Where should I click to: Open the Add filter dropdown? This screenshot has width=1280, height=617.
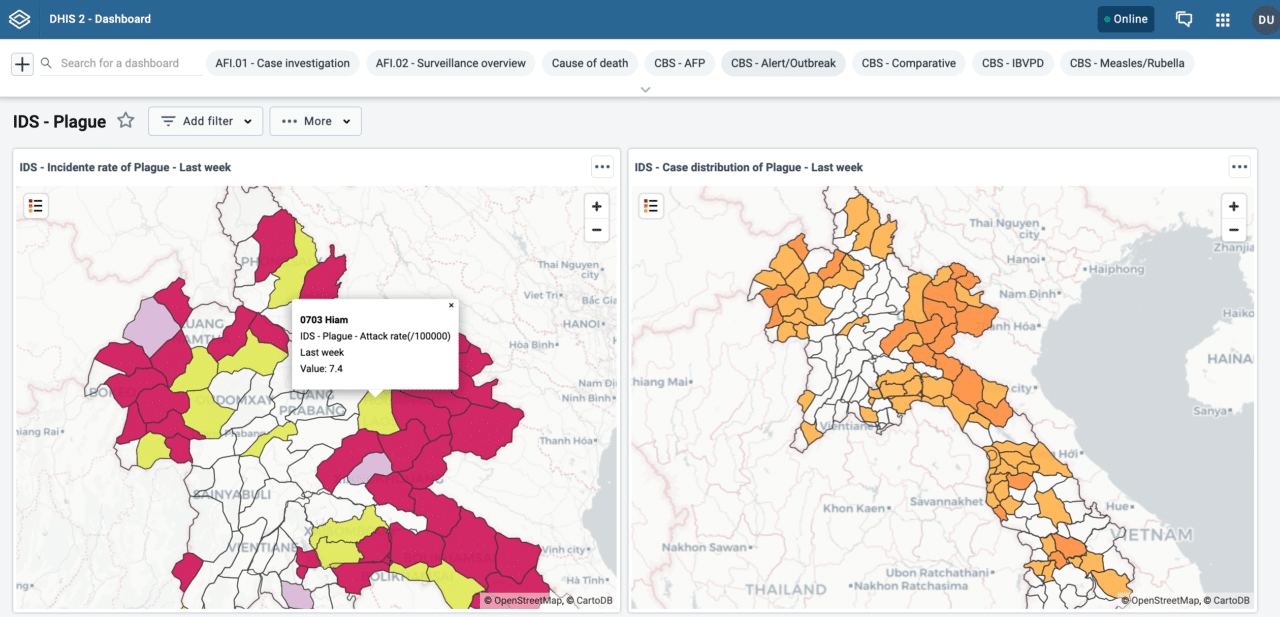pyautogui.click(x=205, y=120)
